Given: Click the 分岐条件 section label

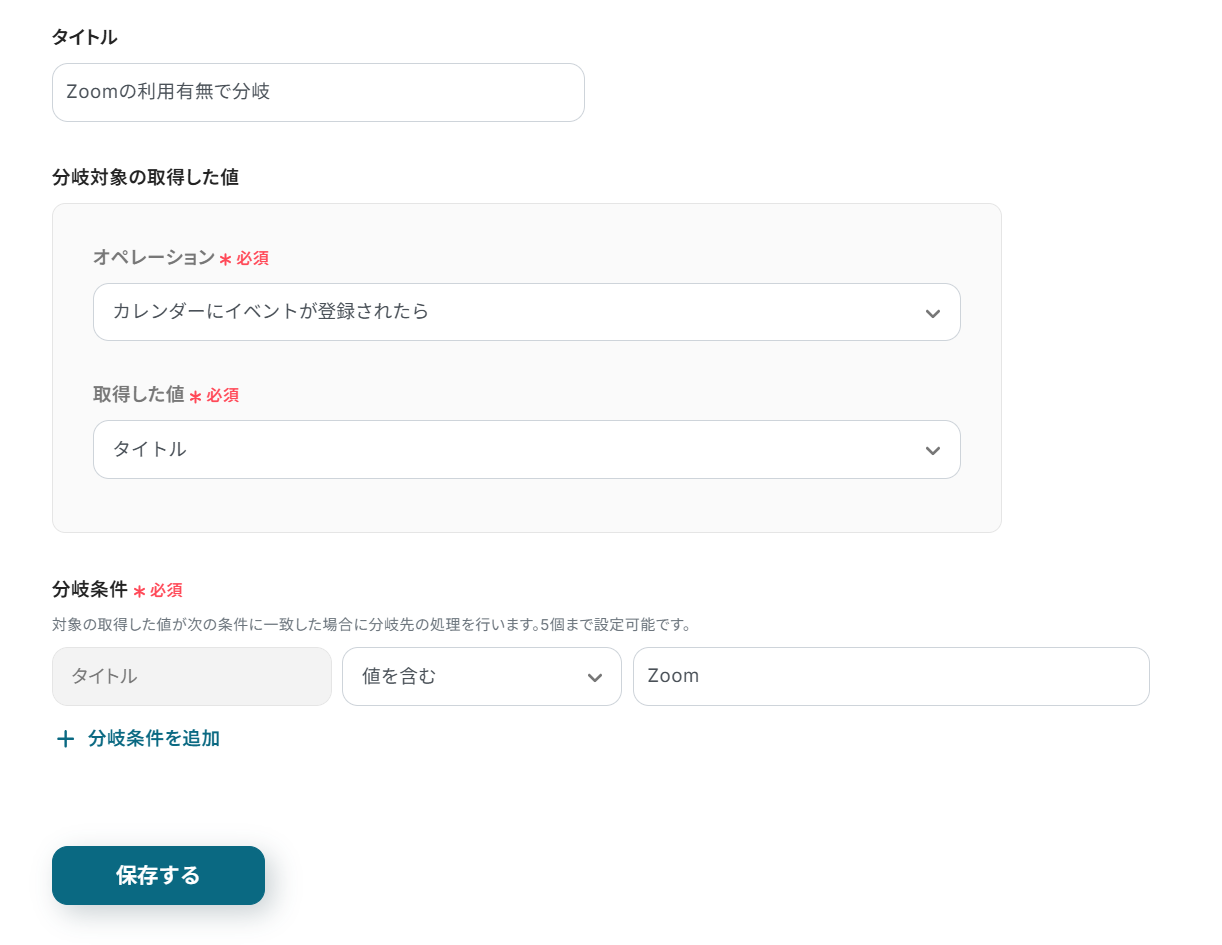Looking at the screenshot, I should pyautogui.click(x=90, y=590).
